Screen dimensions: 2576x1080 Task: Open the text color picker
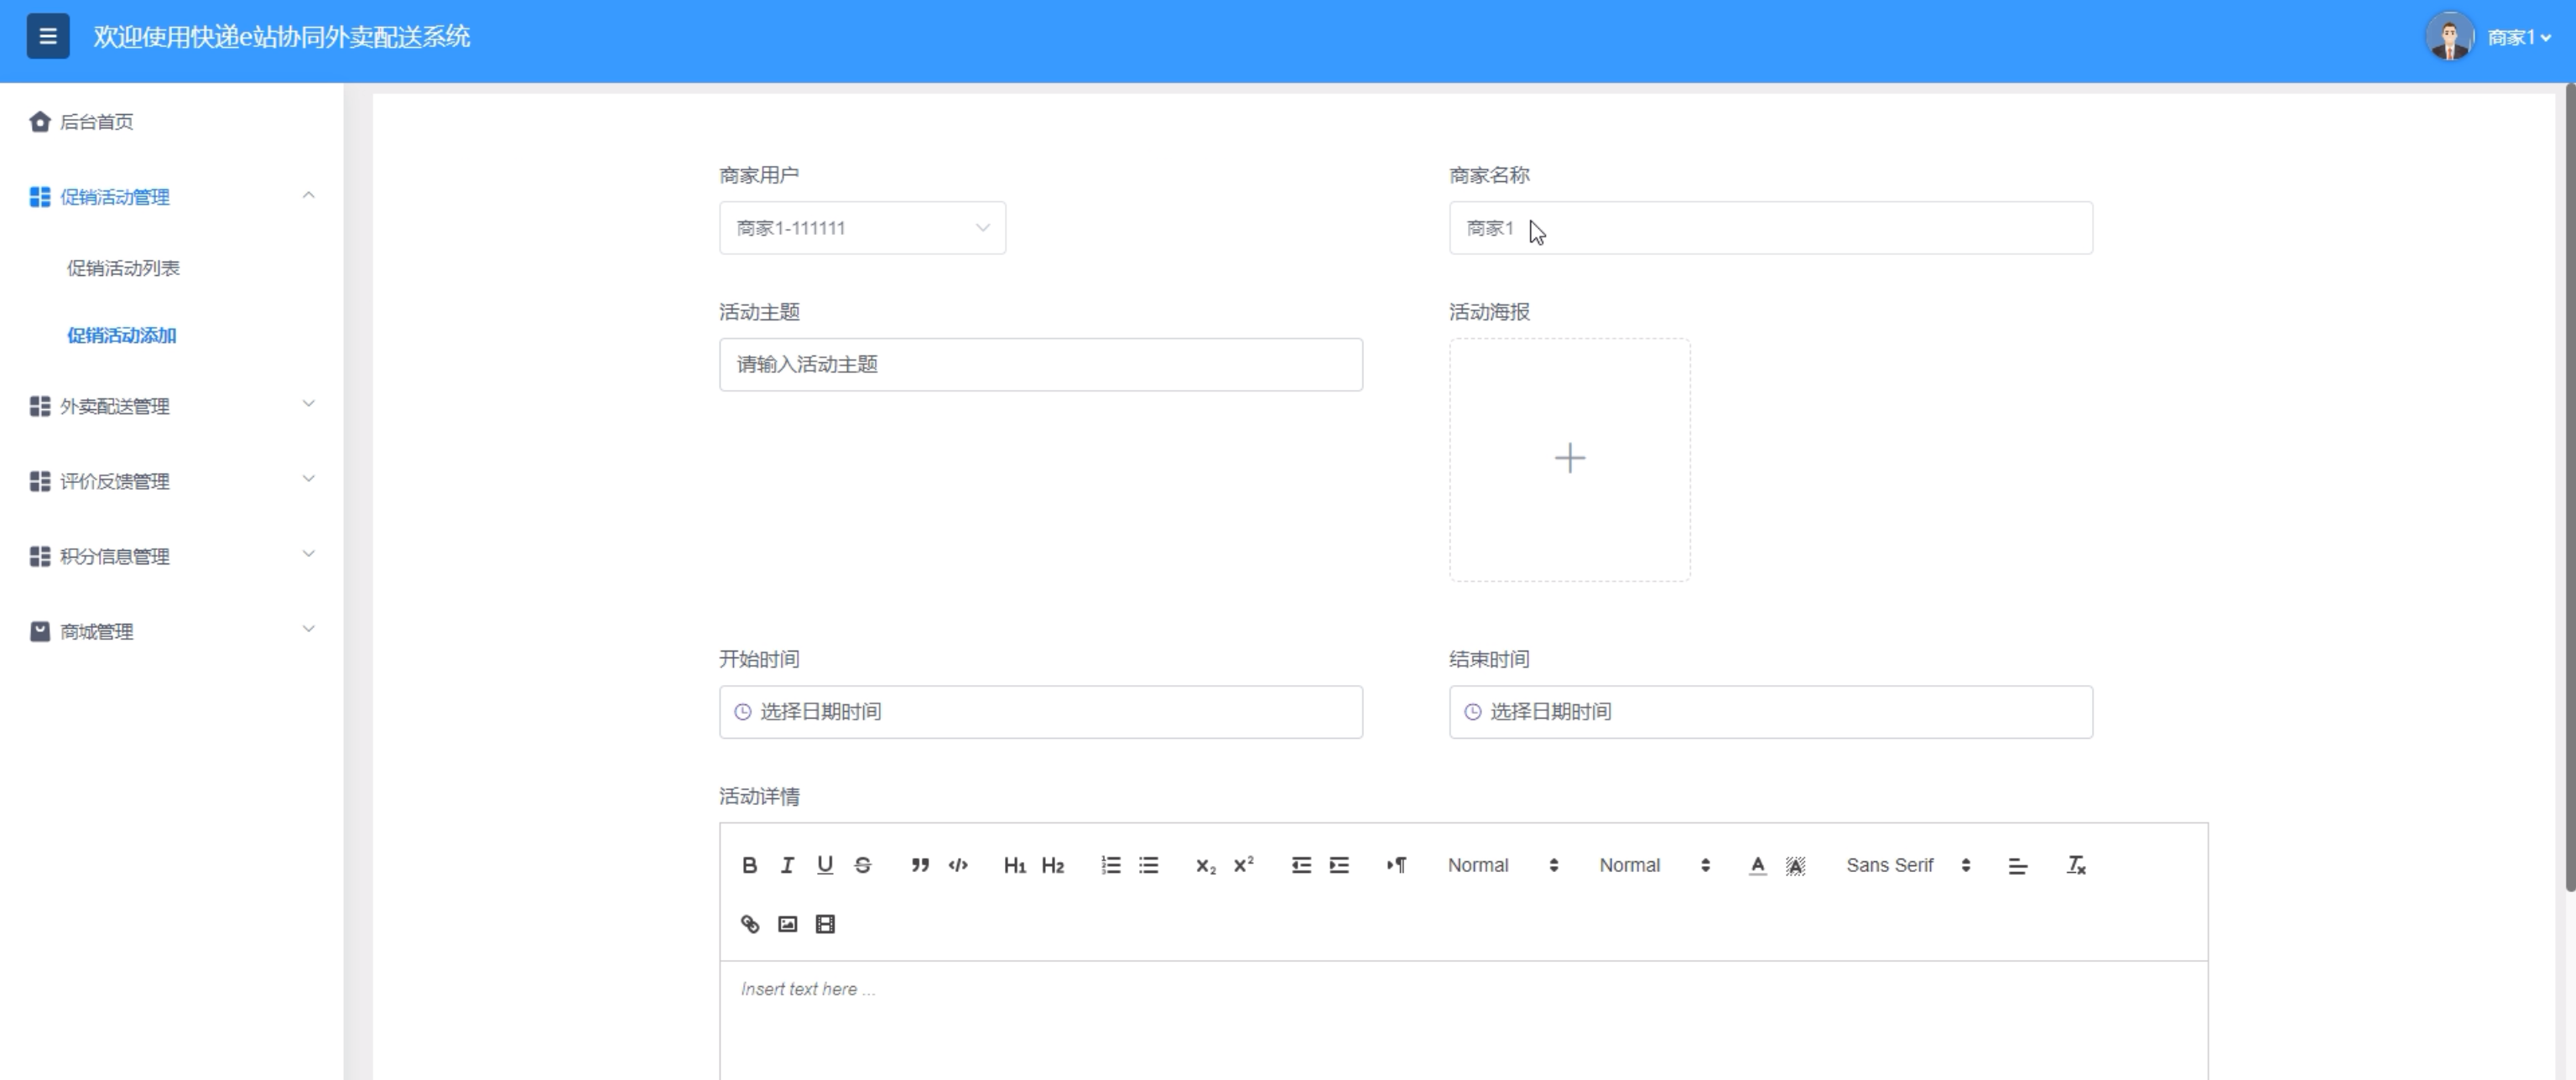(x=1757, y=865)
